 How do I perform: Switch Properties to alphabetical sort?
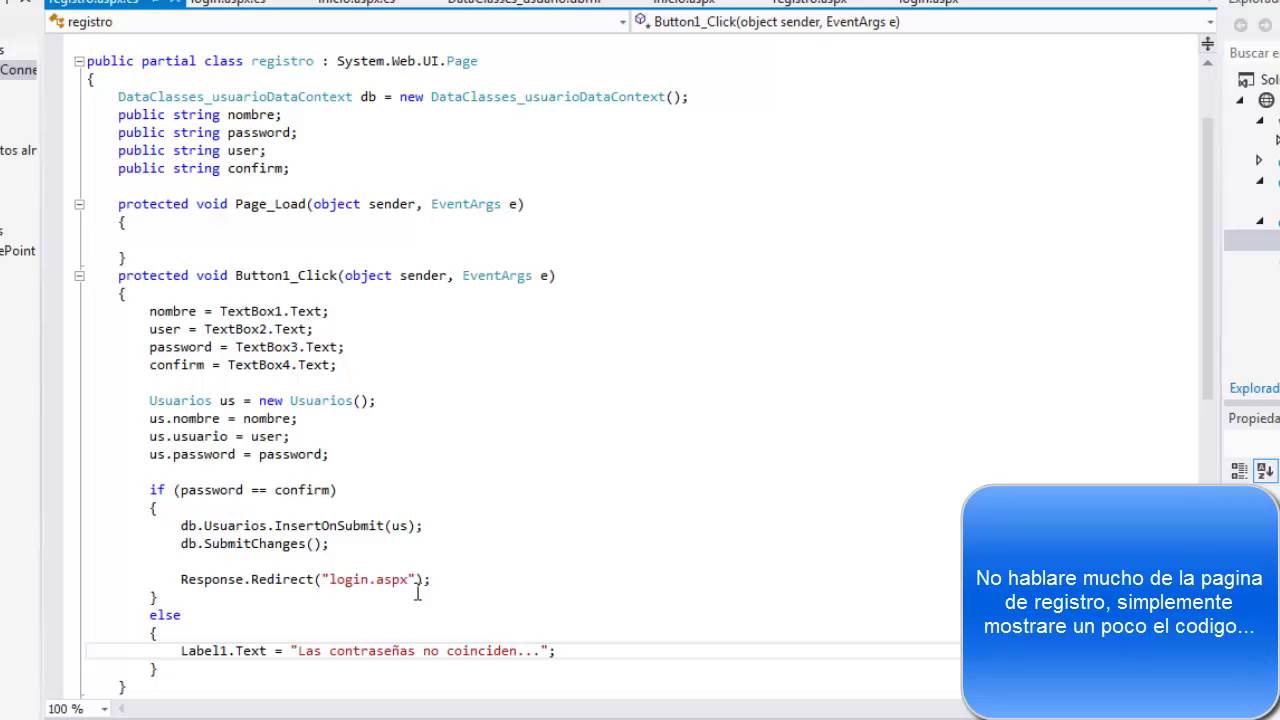[1265, 471]
